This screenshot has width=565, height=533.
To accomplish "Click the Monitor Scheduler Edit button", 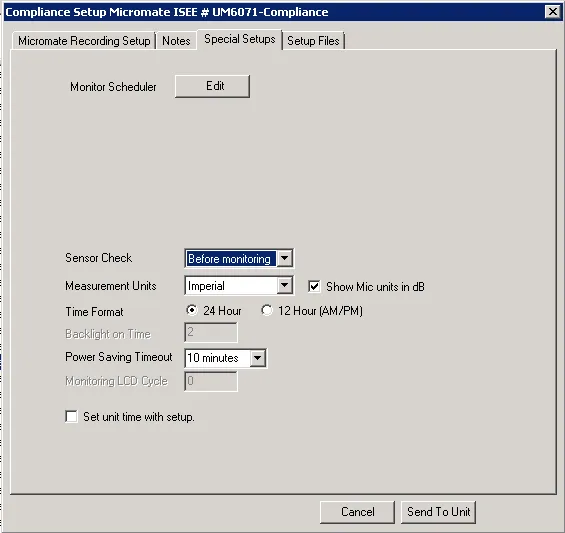I will click(x=212, y=86).
